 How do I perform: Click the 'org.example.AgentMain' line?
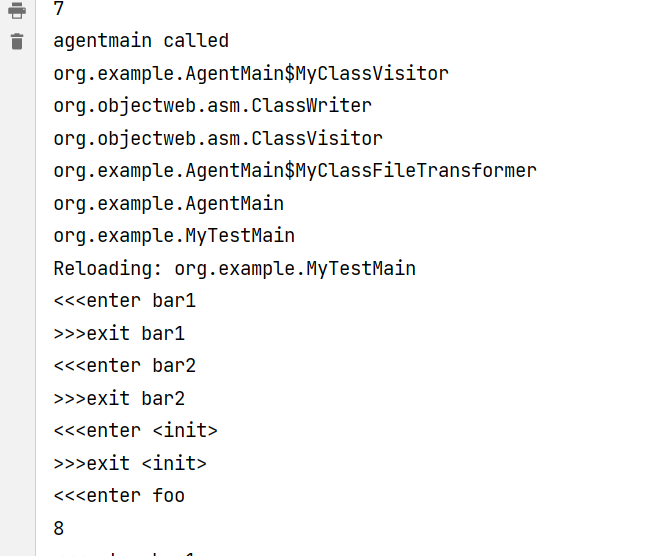(168, 203)
